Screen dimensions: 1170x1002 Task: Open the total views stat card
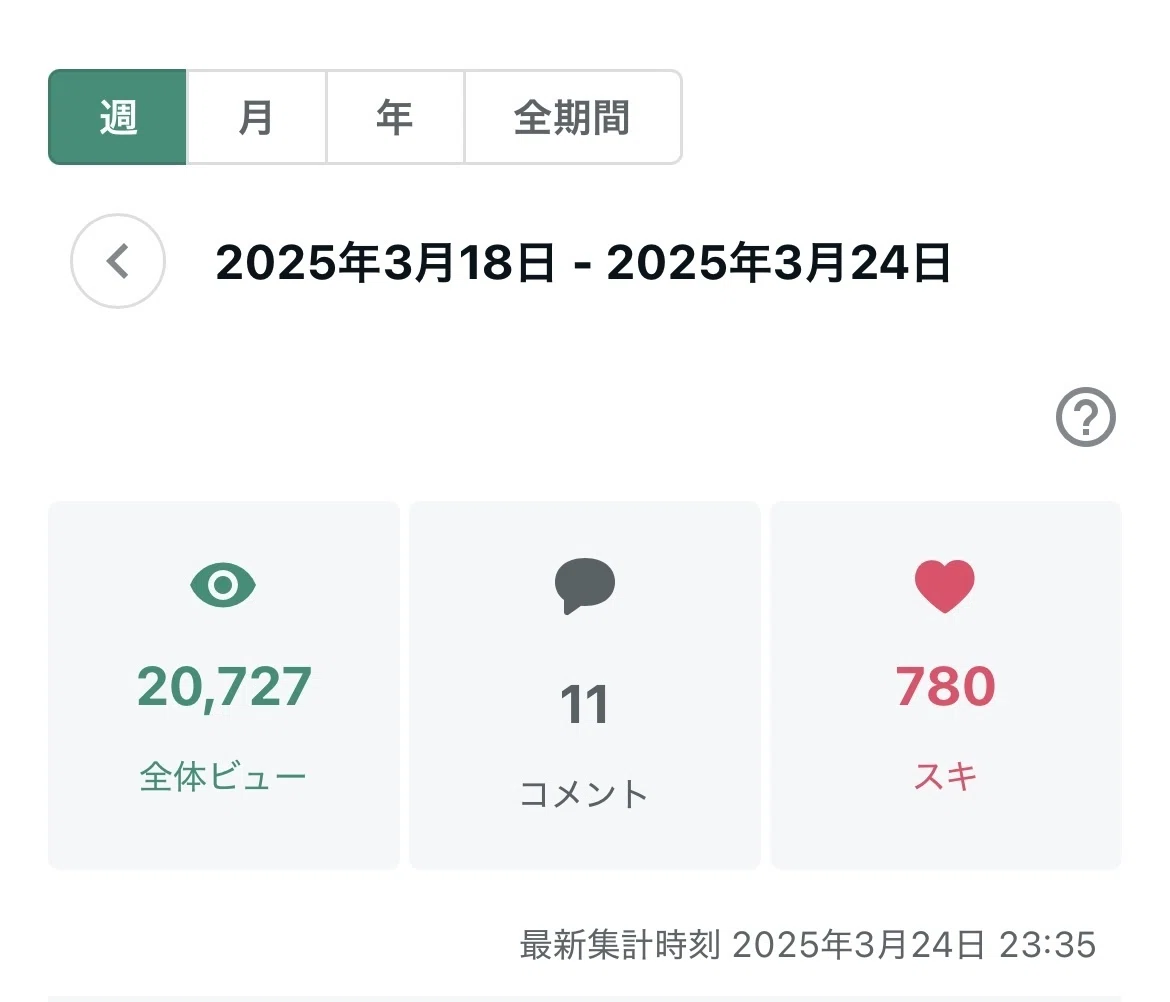click(x=224, y=685)
